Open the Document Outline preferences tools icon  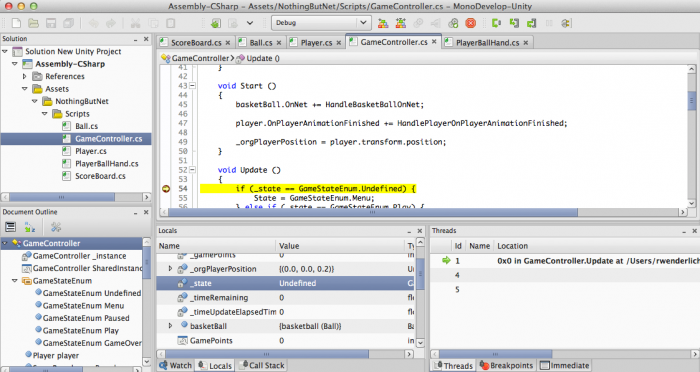coord(56,227)
